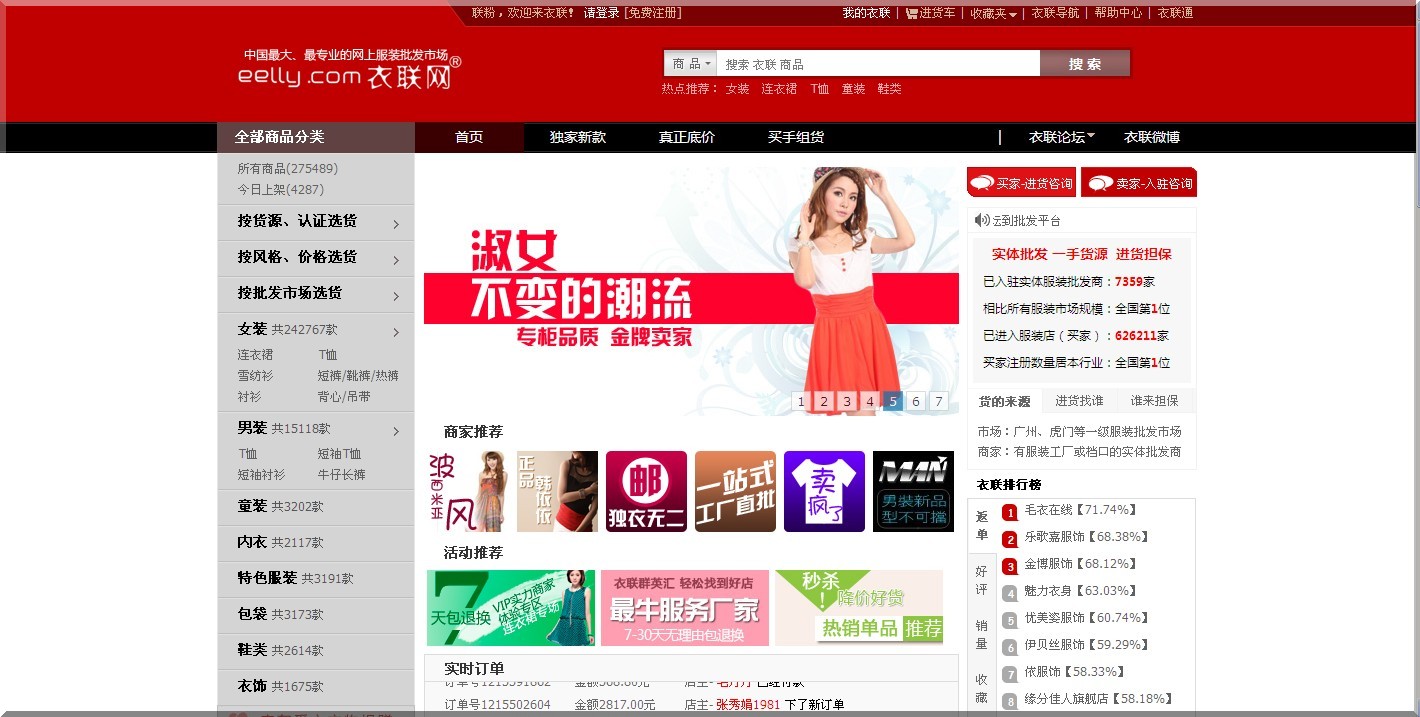Screen dimensions: 1420x717
Task: Switch to banner slide 7
Action: tap(938, 402)
